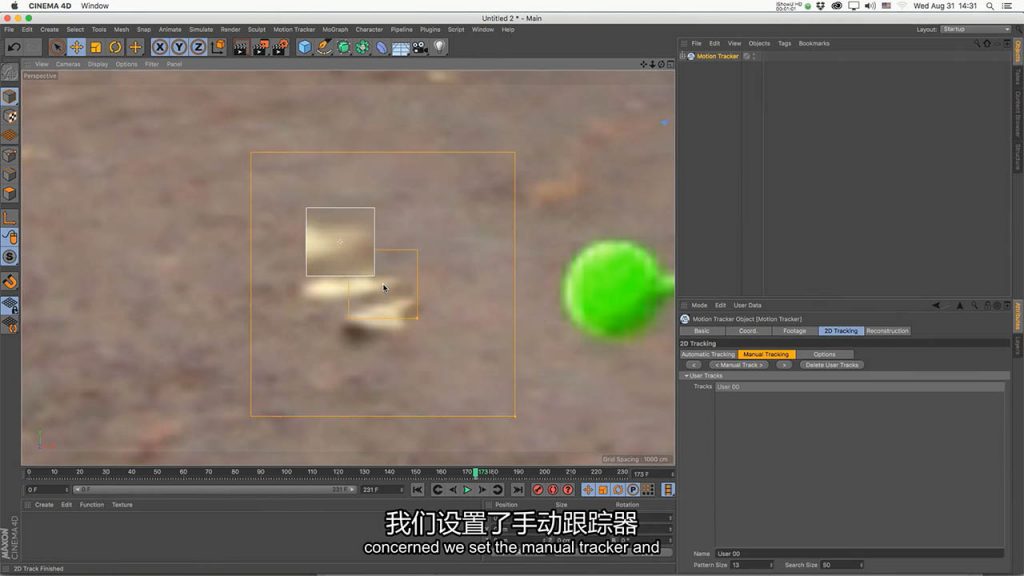The image size is (1024, 576).
Task: Click the track Name input field
Action: click(x=859, y=554)
